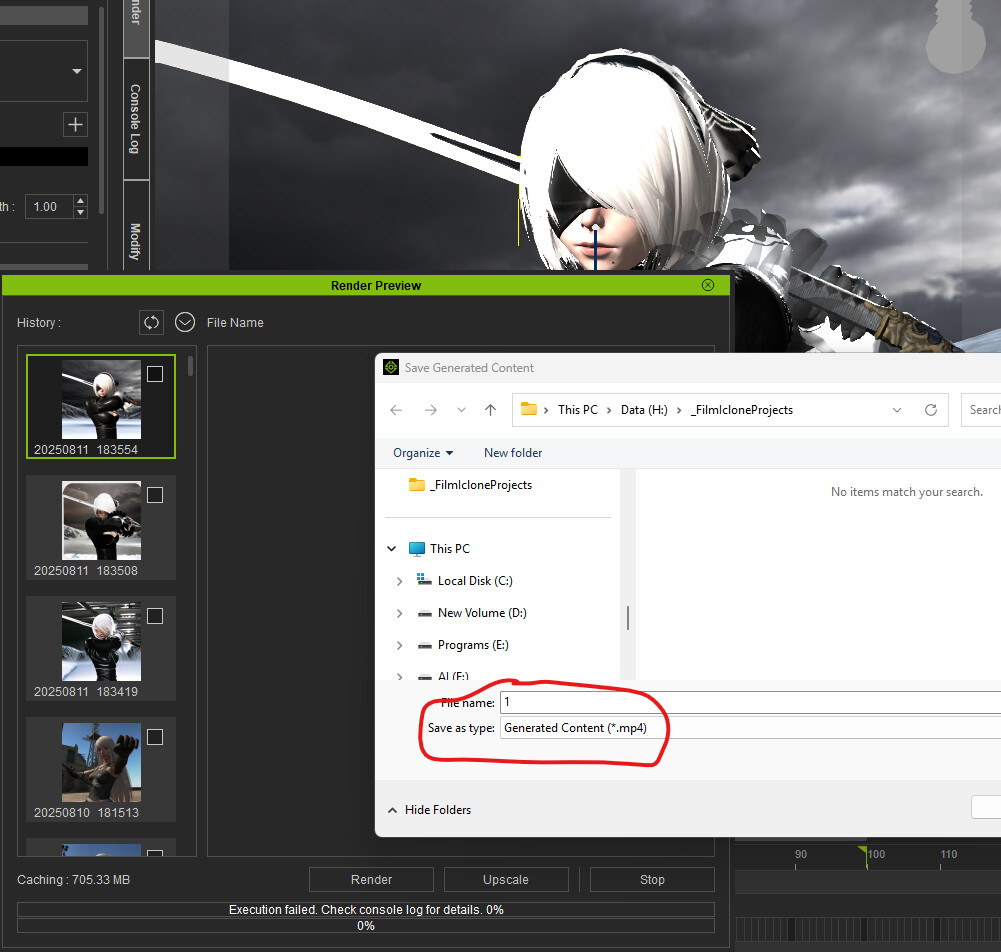Go forward in save dialog
This screenshot has height=952, width=1001.
(431, 410)
